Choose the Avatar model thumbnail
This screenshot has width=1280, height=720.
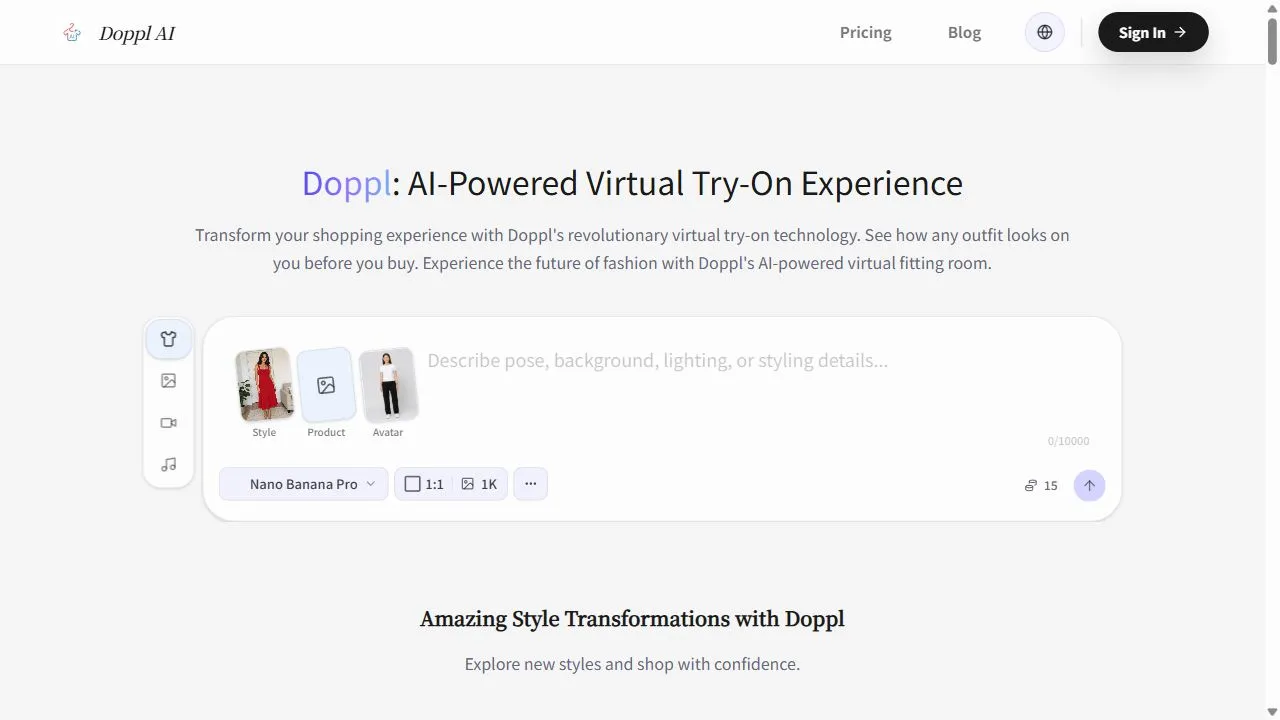pyautogui.click(x=388, y=385)
